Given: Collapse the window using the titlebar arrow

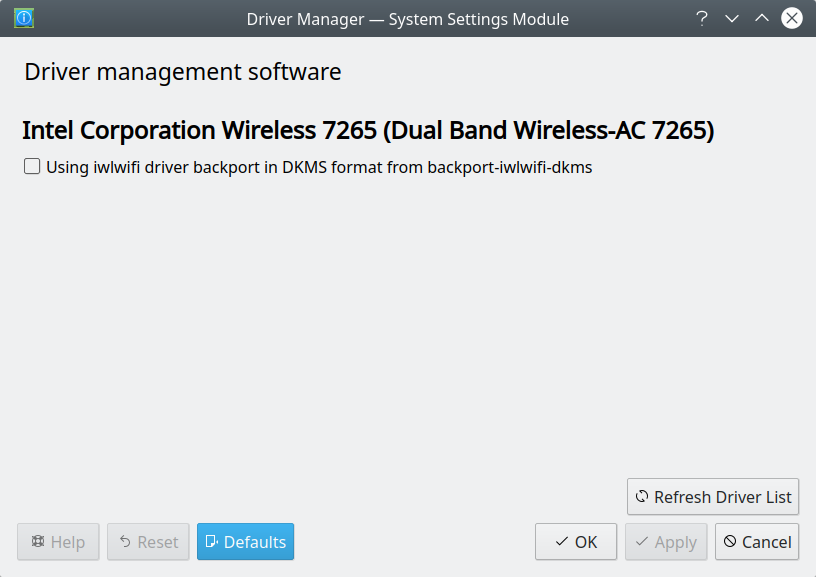Looking at the screenshot, I should click(x=761, y=17).
